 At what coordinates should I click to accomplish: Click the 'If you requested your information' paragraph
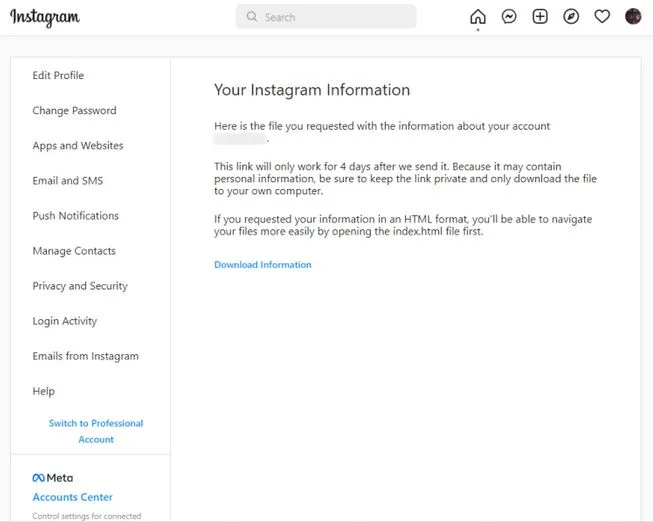coord(403,225)
